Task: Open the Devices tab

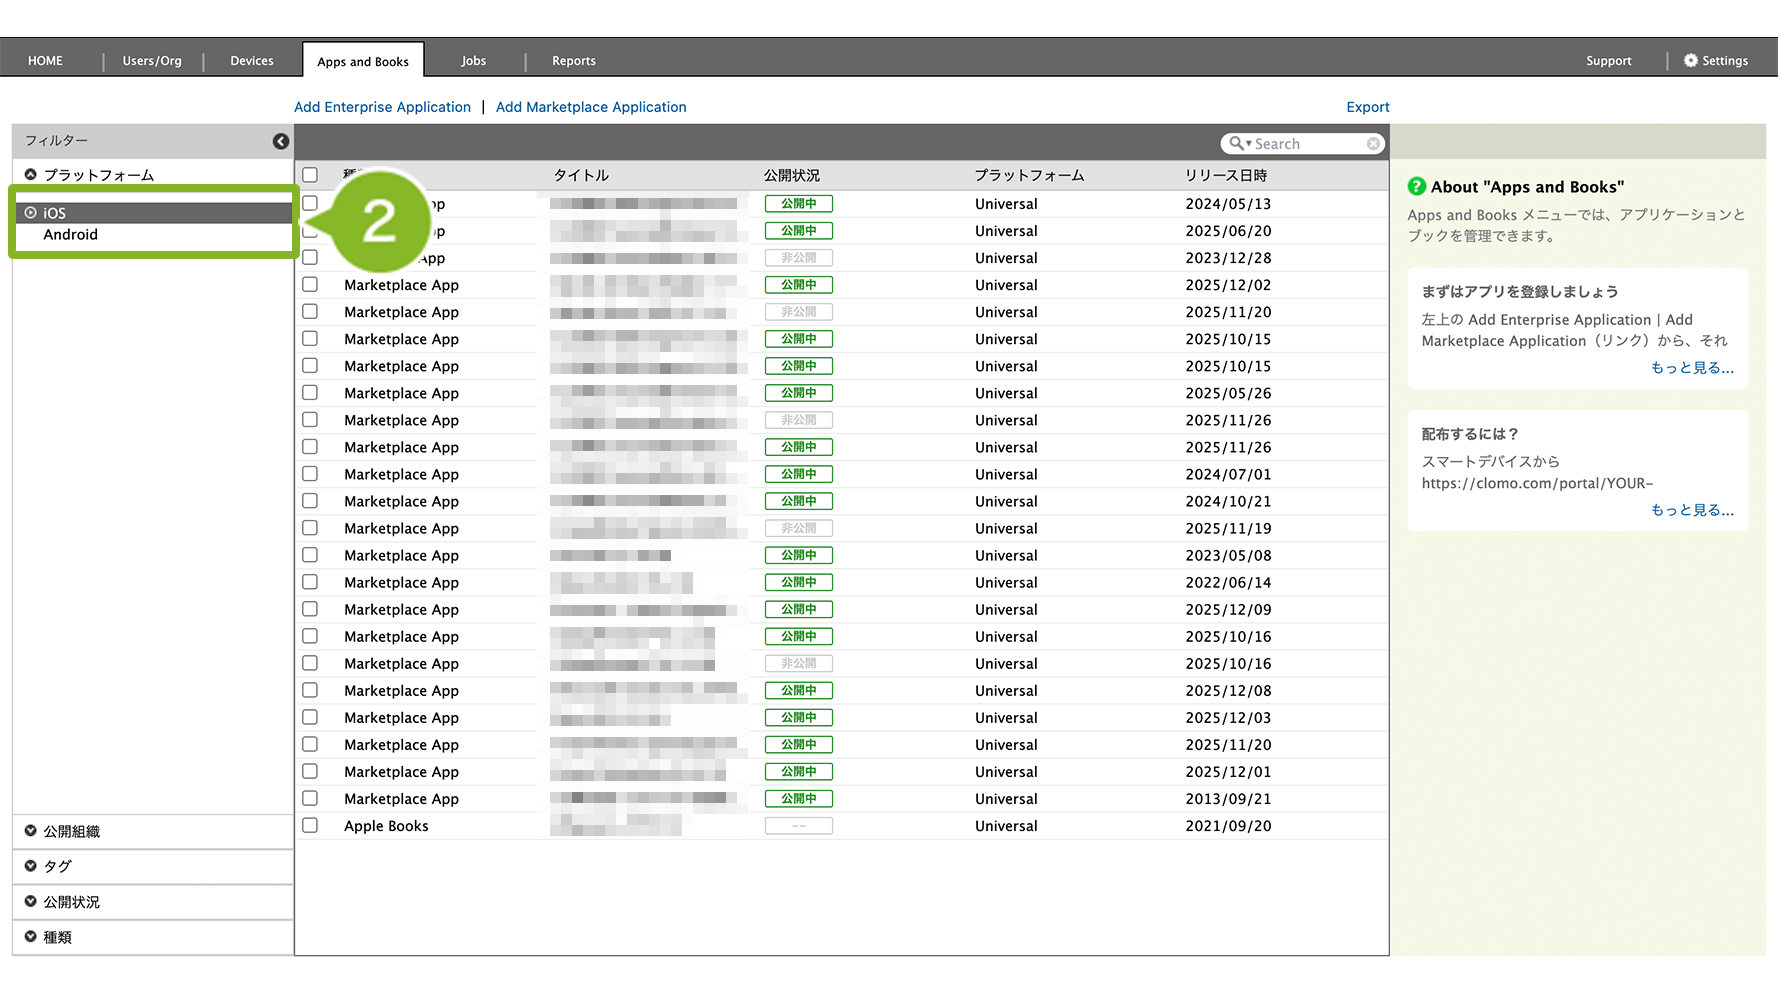Action: tap(252, 61)
